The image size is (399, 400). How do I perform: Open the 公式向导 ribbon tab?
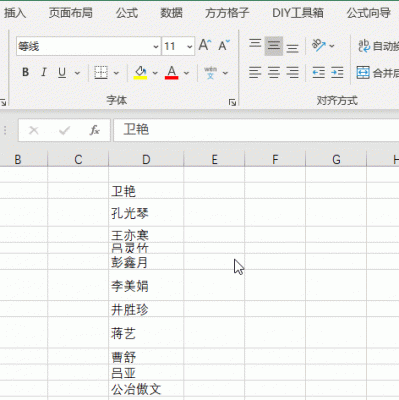[368, 13]
